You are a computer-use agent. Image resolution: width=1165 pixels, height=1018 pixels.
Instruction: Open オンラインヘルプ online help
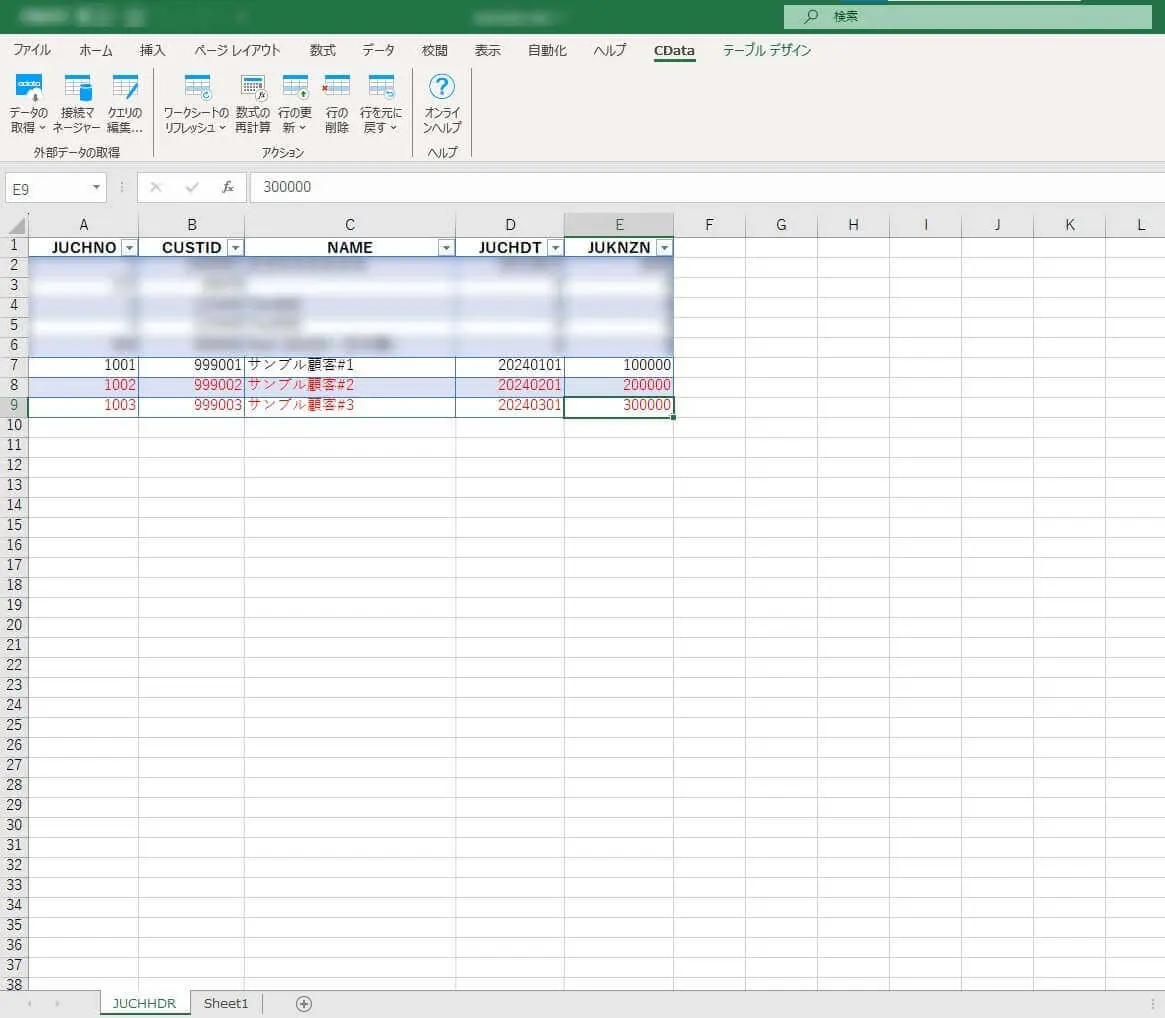441,103
